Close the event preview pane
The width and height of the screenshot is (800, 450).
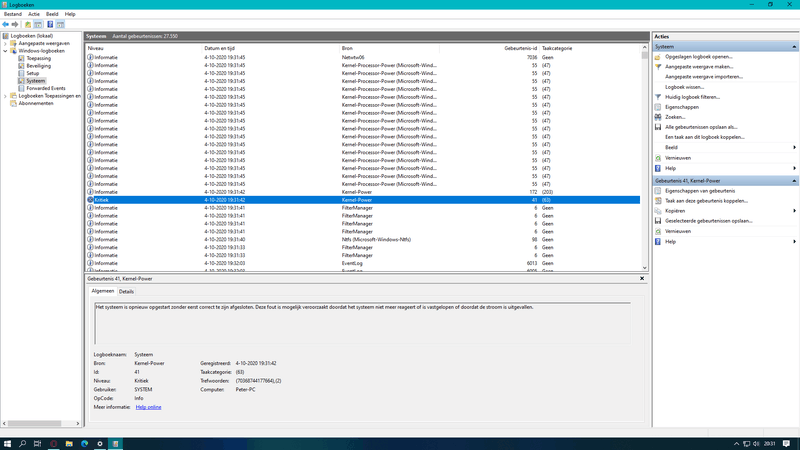point(642,279)
